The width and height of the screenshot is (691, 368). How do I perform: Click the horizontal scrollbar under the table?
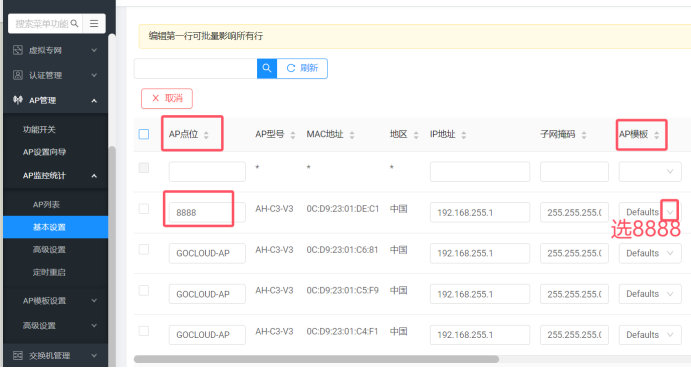[316, 359]
